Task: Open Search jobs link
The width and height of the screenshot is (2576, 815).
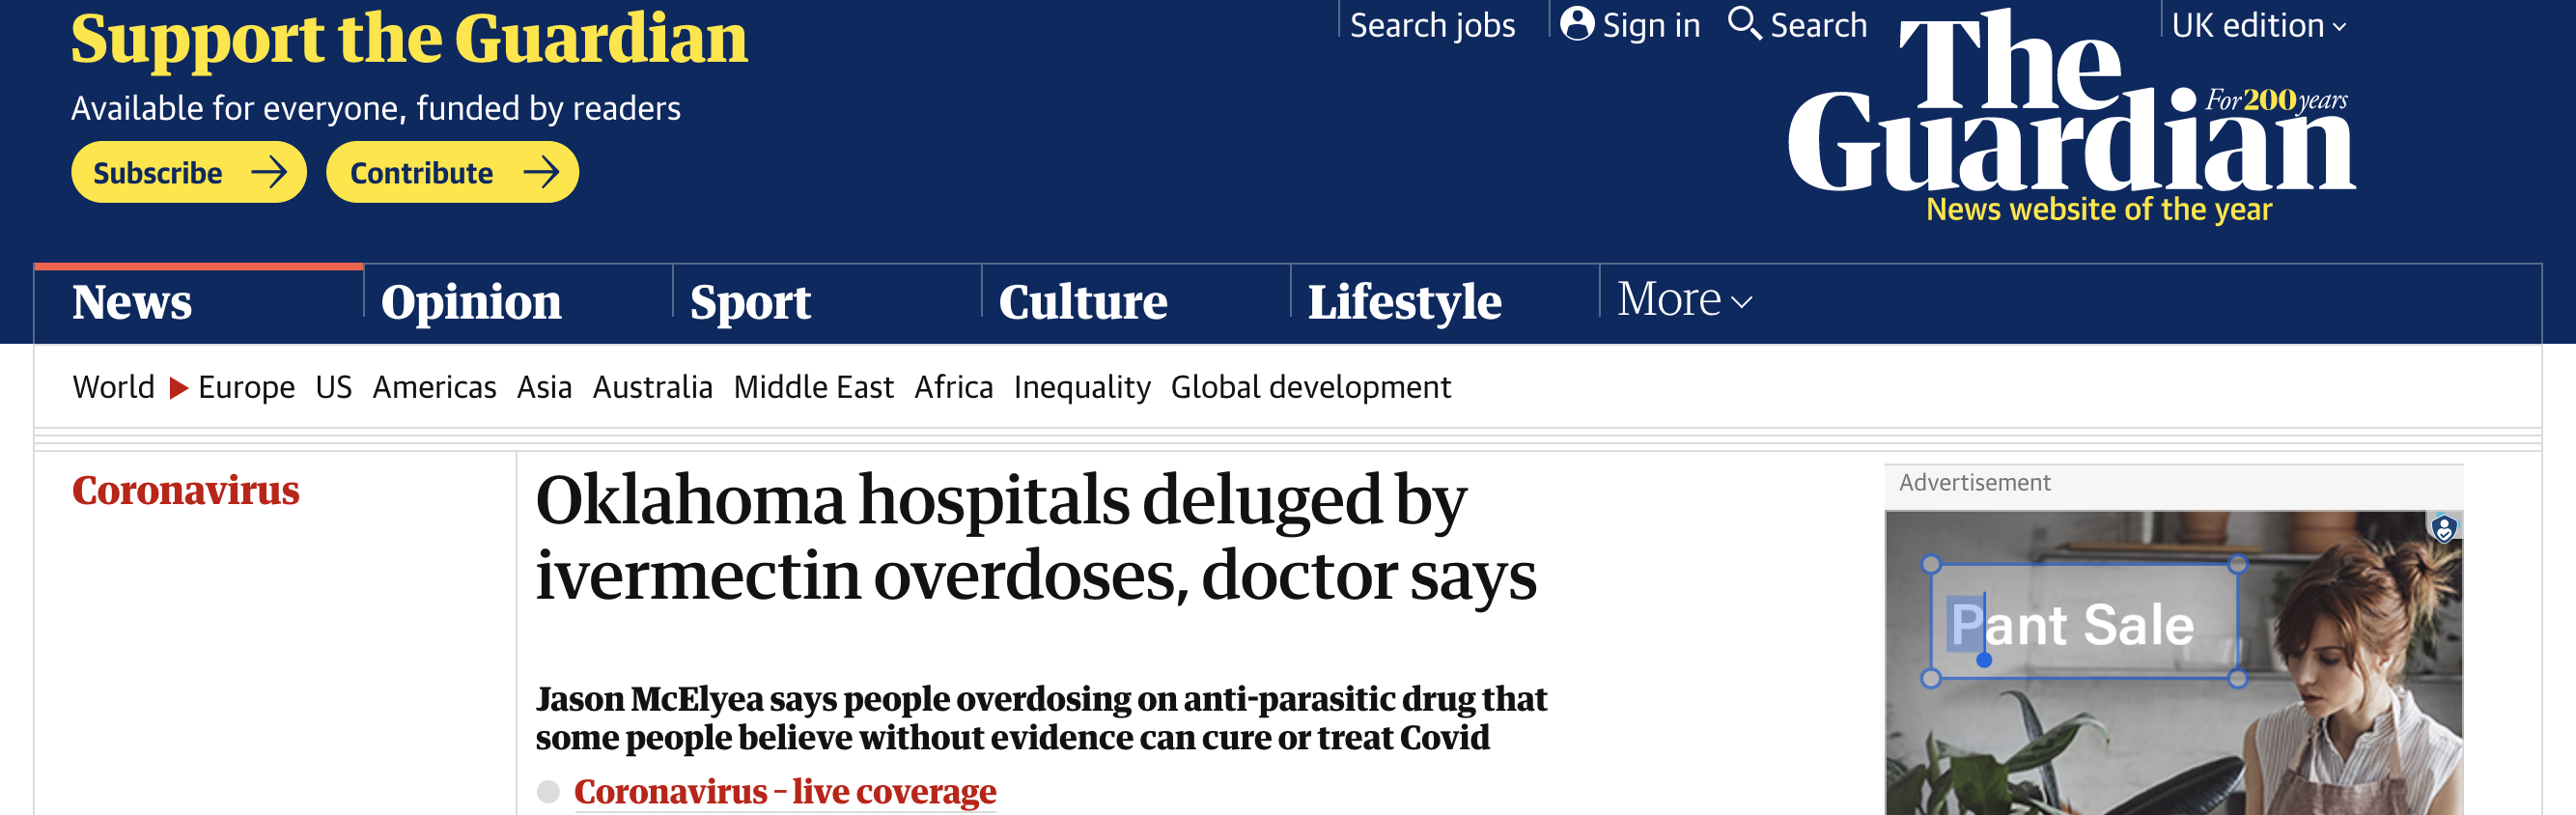Action: [1432, 26]
